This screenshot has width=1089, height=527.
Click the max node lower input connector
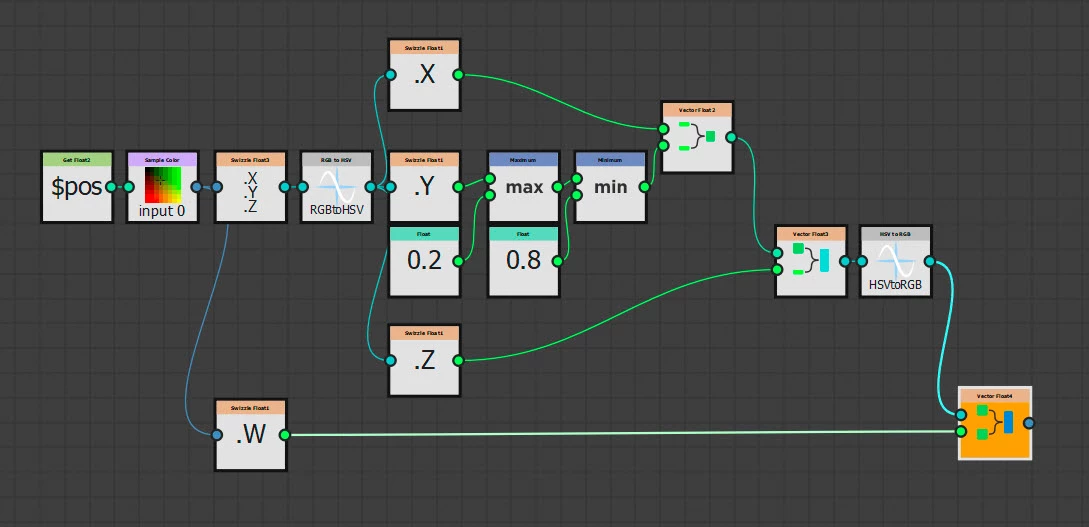490,195
